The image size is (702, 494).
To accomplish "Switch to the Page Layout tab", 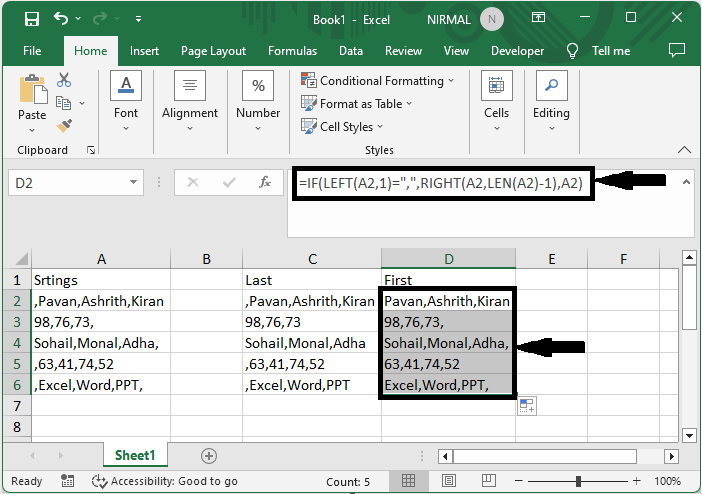I will point(213,51).
